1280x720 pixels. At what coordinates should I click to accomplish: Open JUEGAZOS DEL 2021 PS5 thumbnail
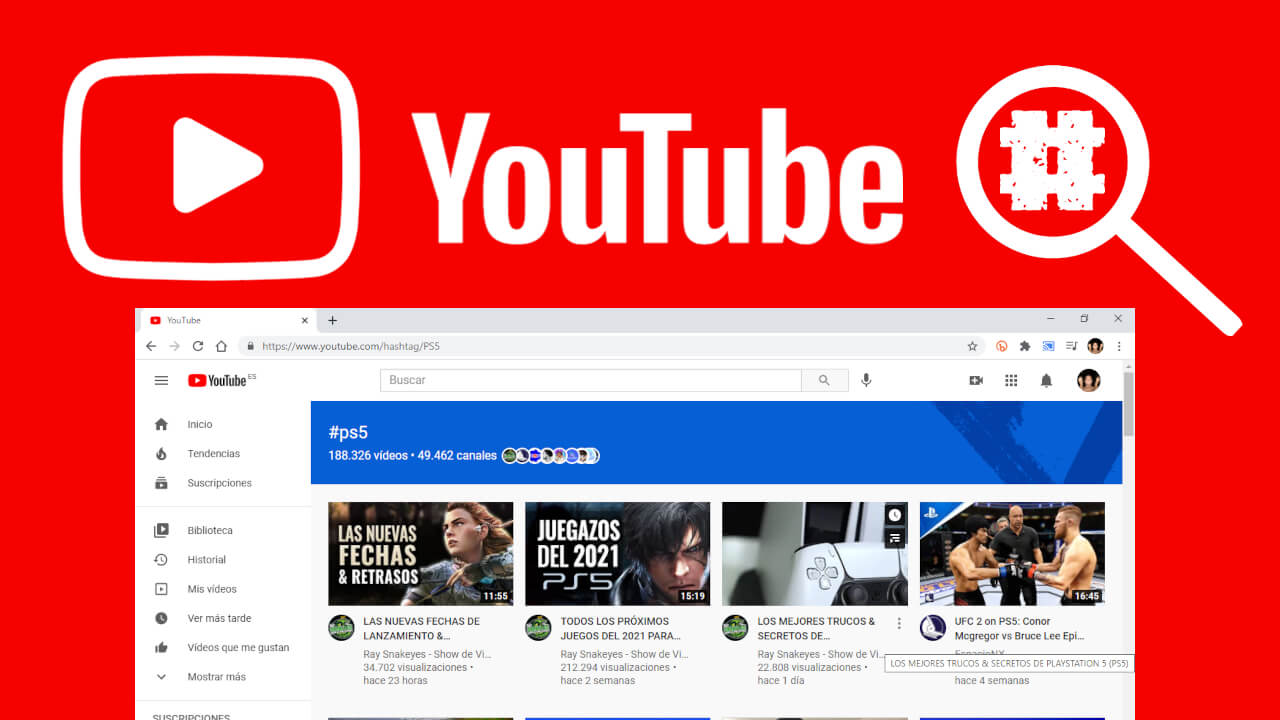[x=617, y=554]
